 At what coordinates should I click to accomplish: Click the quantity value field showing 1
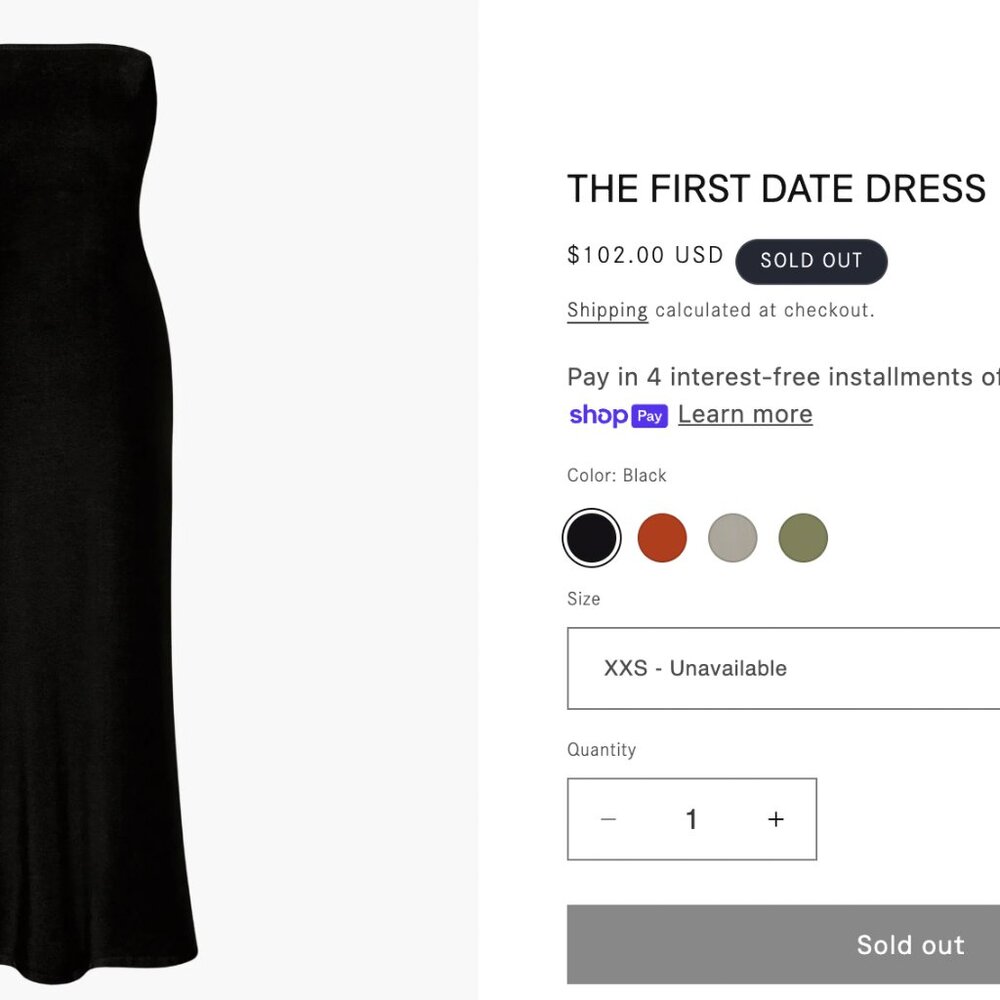click(691, 819)
